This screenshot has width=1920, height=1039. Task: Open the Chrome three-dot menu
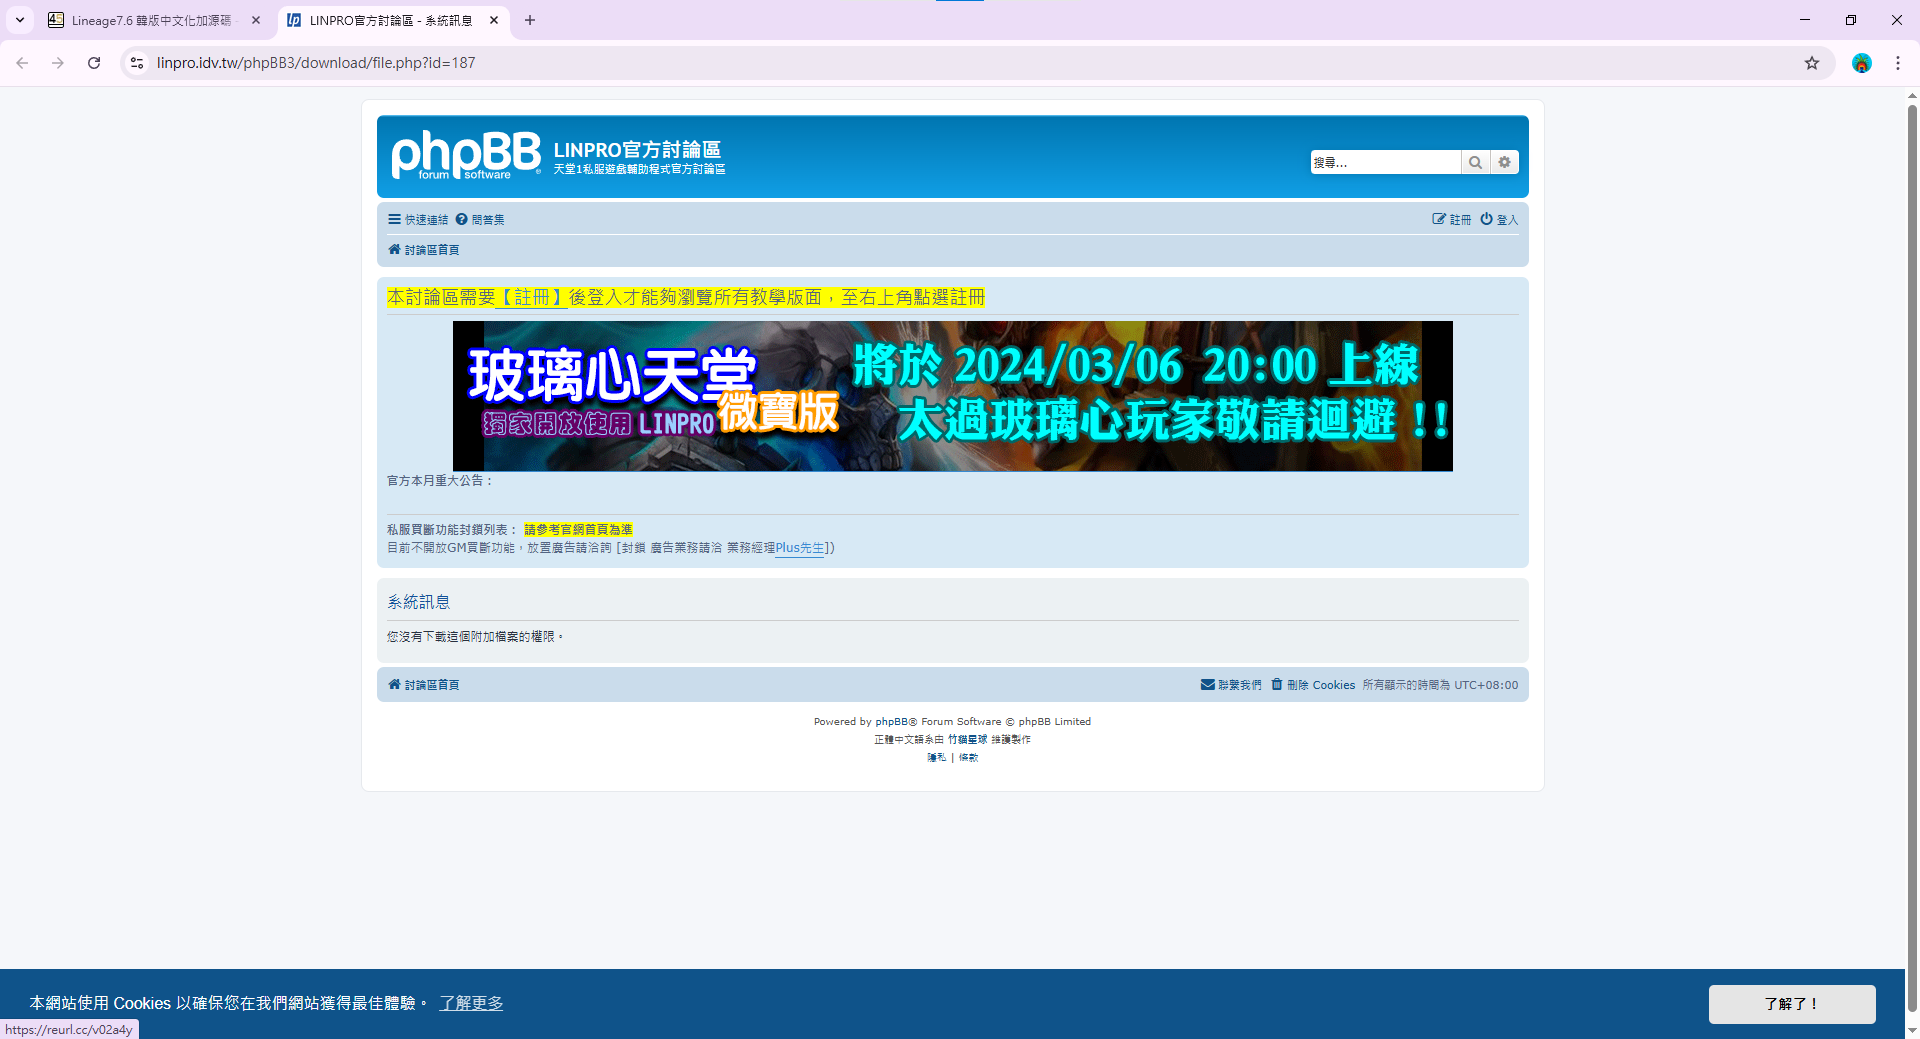1898,63
